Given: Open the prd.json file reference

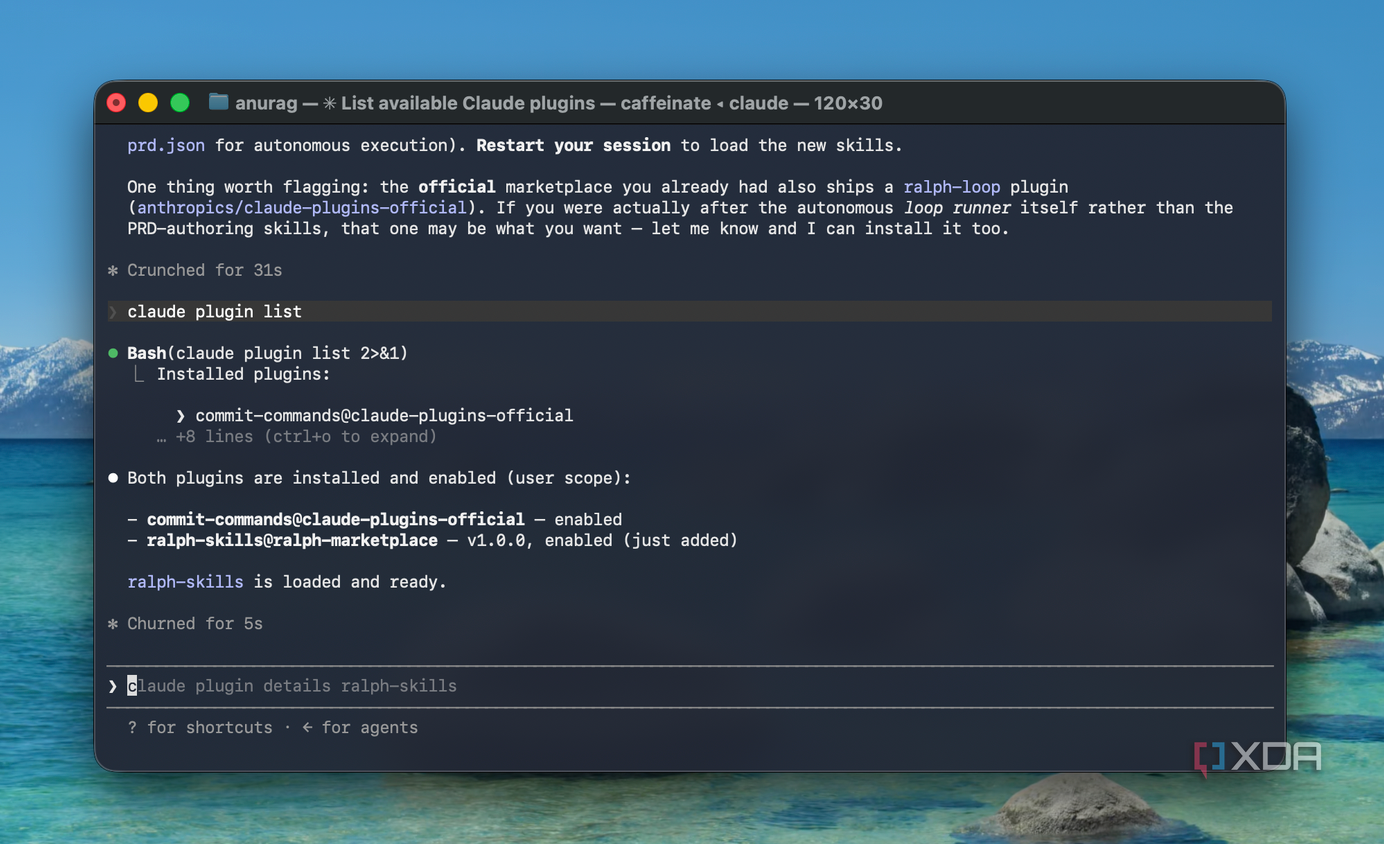Looking at the screenshot, I should coord(166,145).
